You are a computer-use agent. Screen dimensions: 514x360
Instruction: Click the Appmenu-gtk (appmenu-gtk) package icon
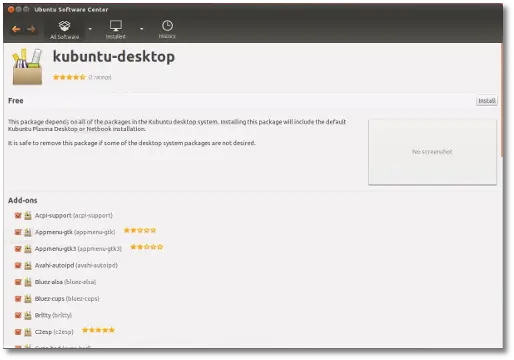tap(28, 232)
